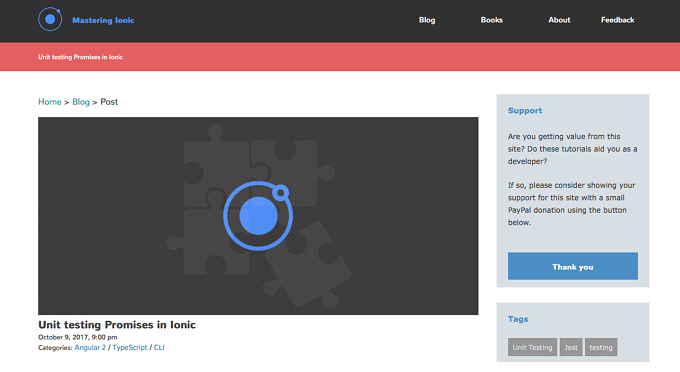Open the Mastering Ionic site title link
680x372 pixels.
[x=103, y=20]
